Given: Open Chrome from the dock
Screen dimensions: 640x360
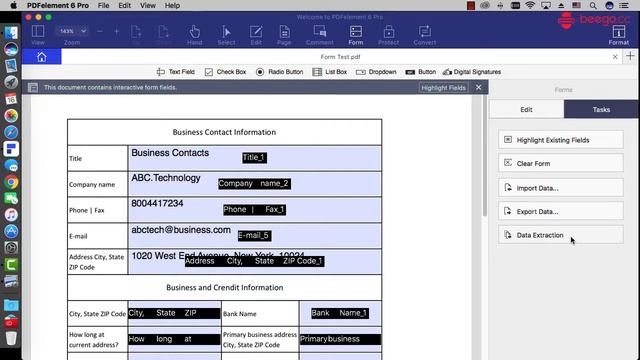Looking at the screenshot, I should 11,182.
